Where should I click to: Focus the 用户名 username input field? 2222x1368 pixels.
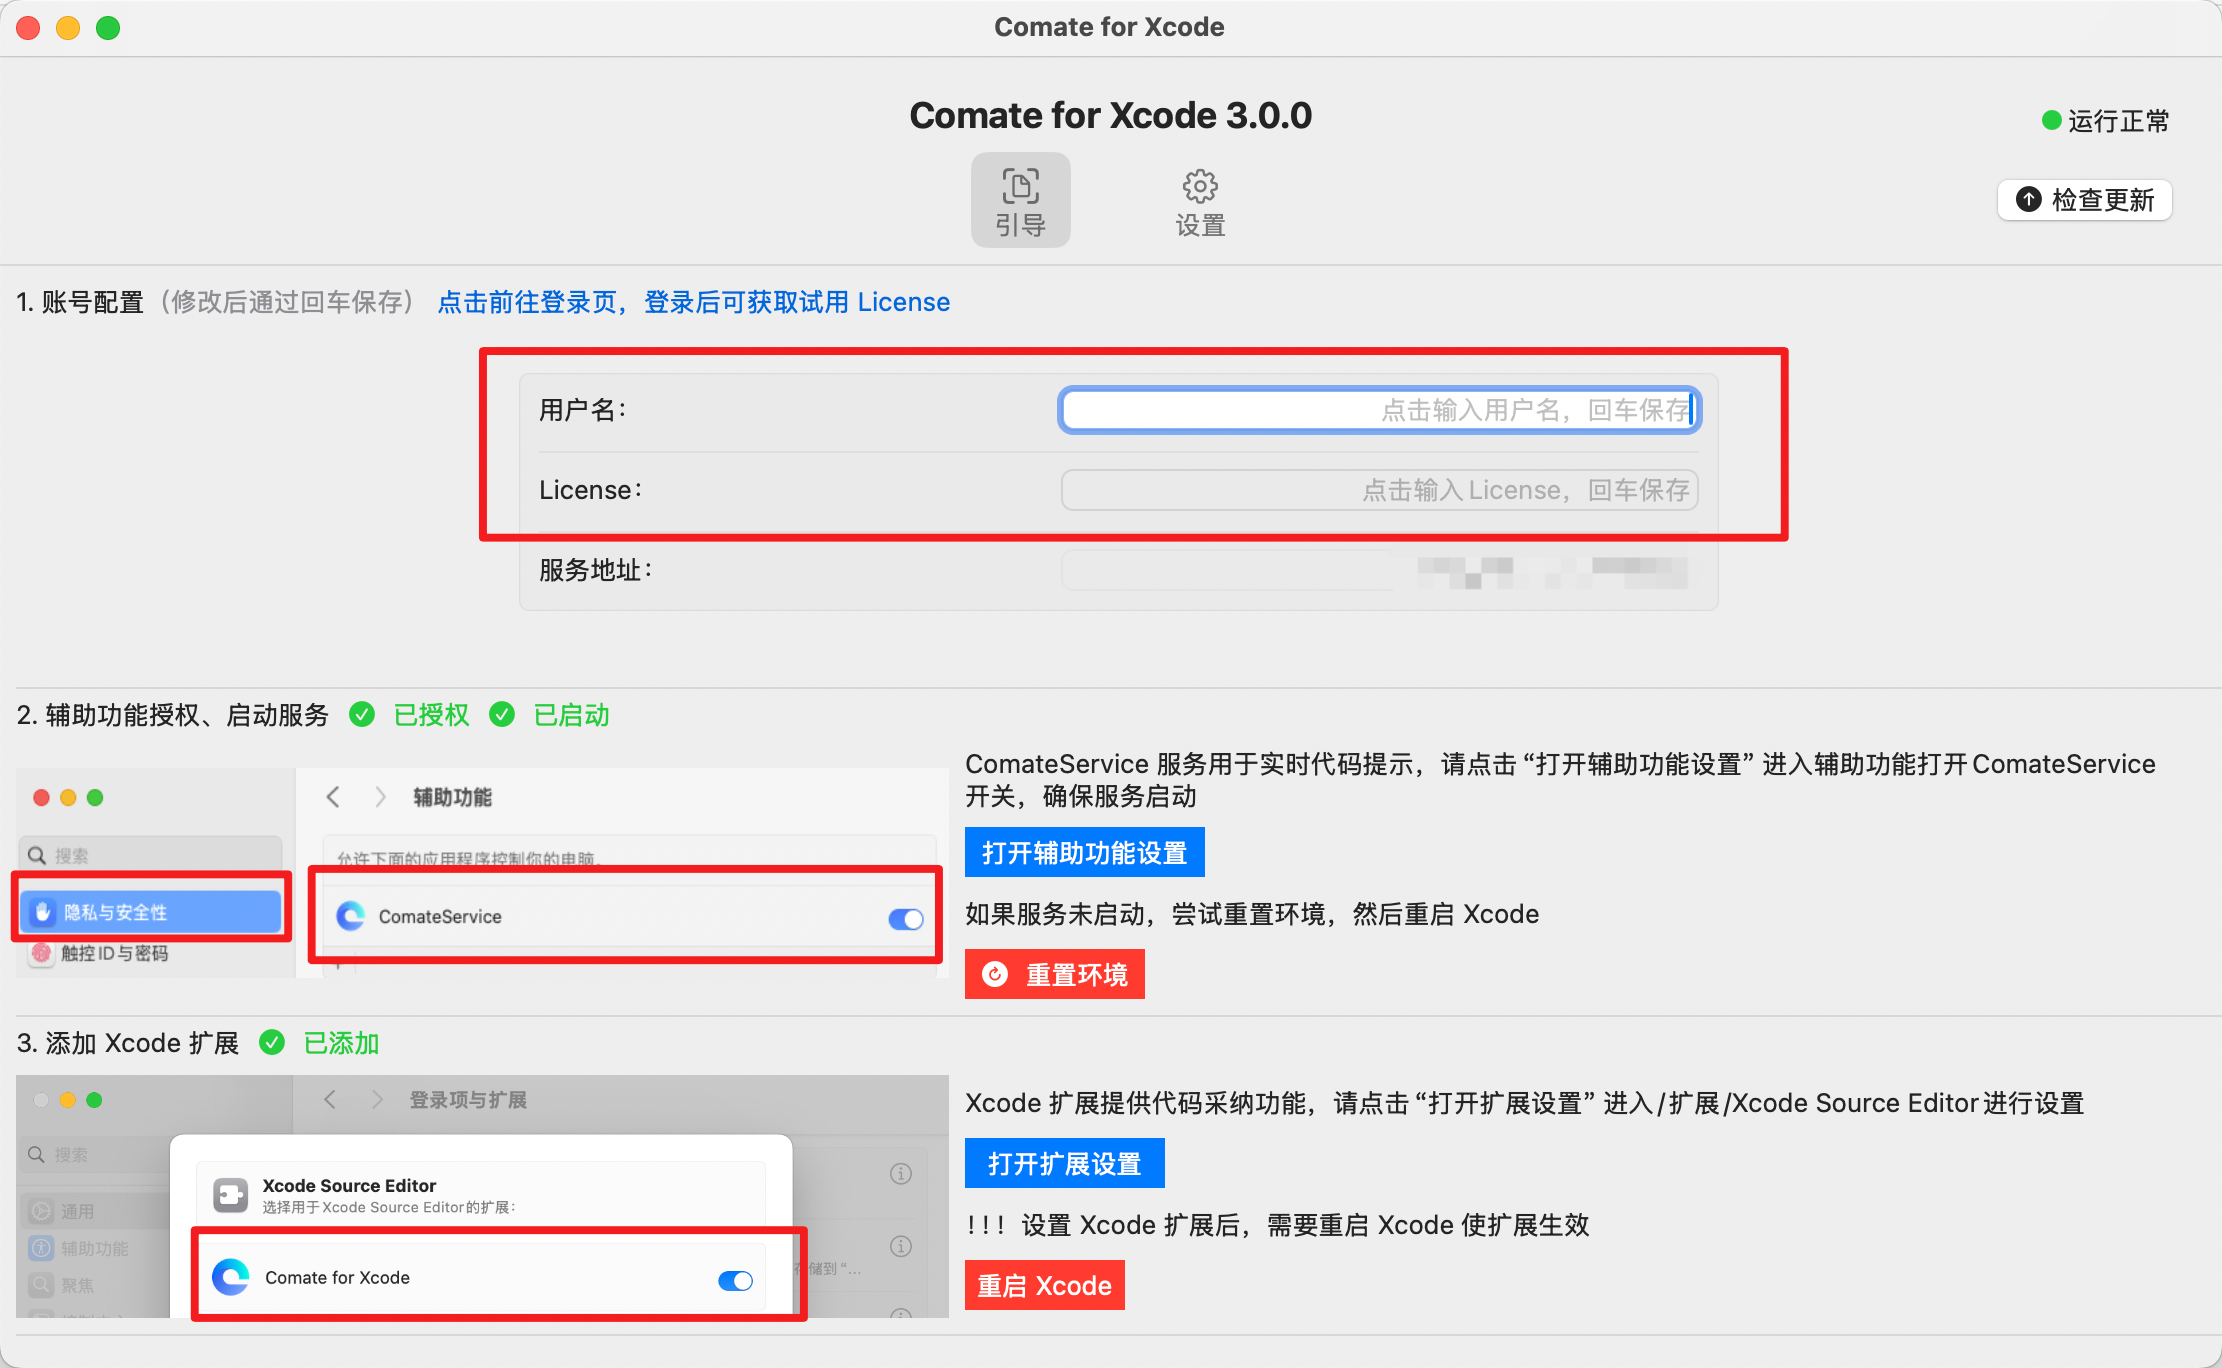click(x=1380, y=410)
